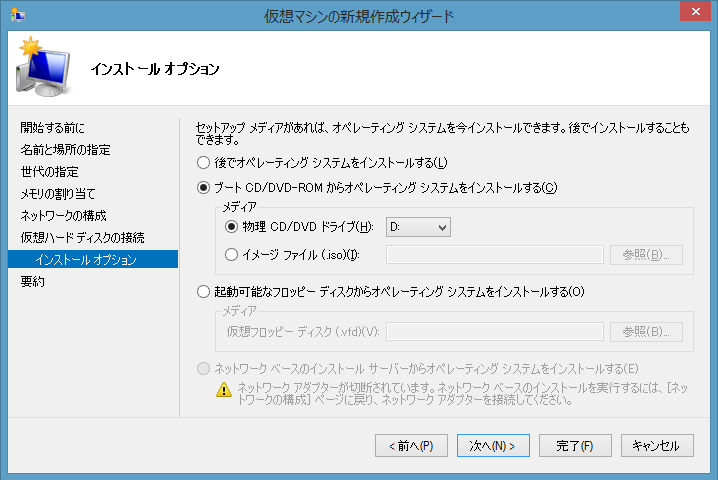Click the yellow warning triangle icon
Screen dimensions: 718x480
coord(224,390)
